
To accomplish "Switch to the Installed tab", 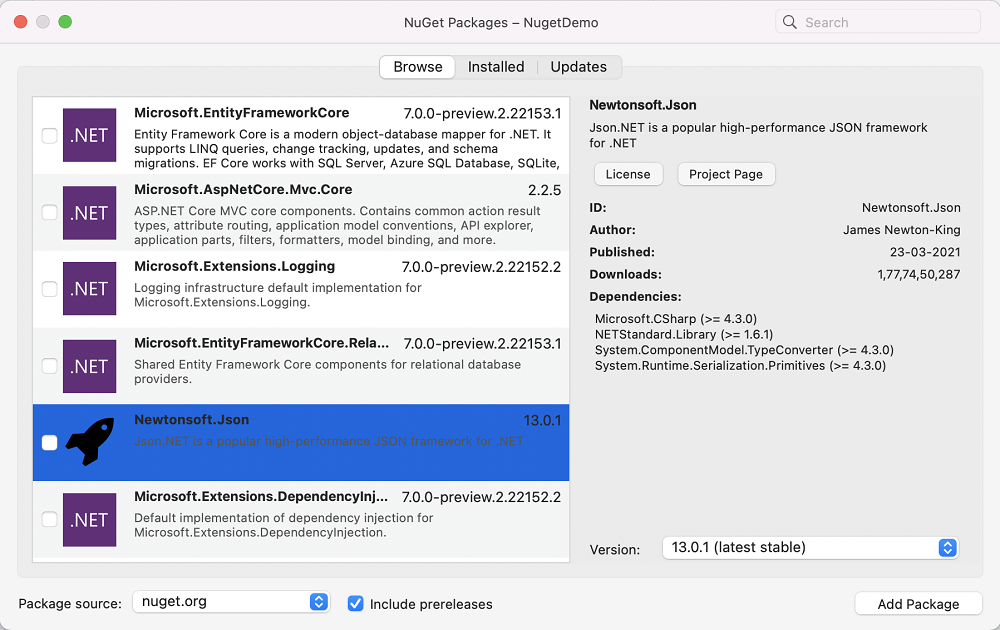I will [496, 67].
